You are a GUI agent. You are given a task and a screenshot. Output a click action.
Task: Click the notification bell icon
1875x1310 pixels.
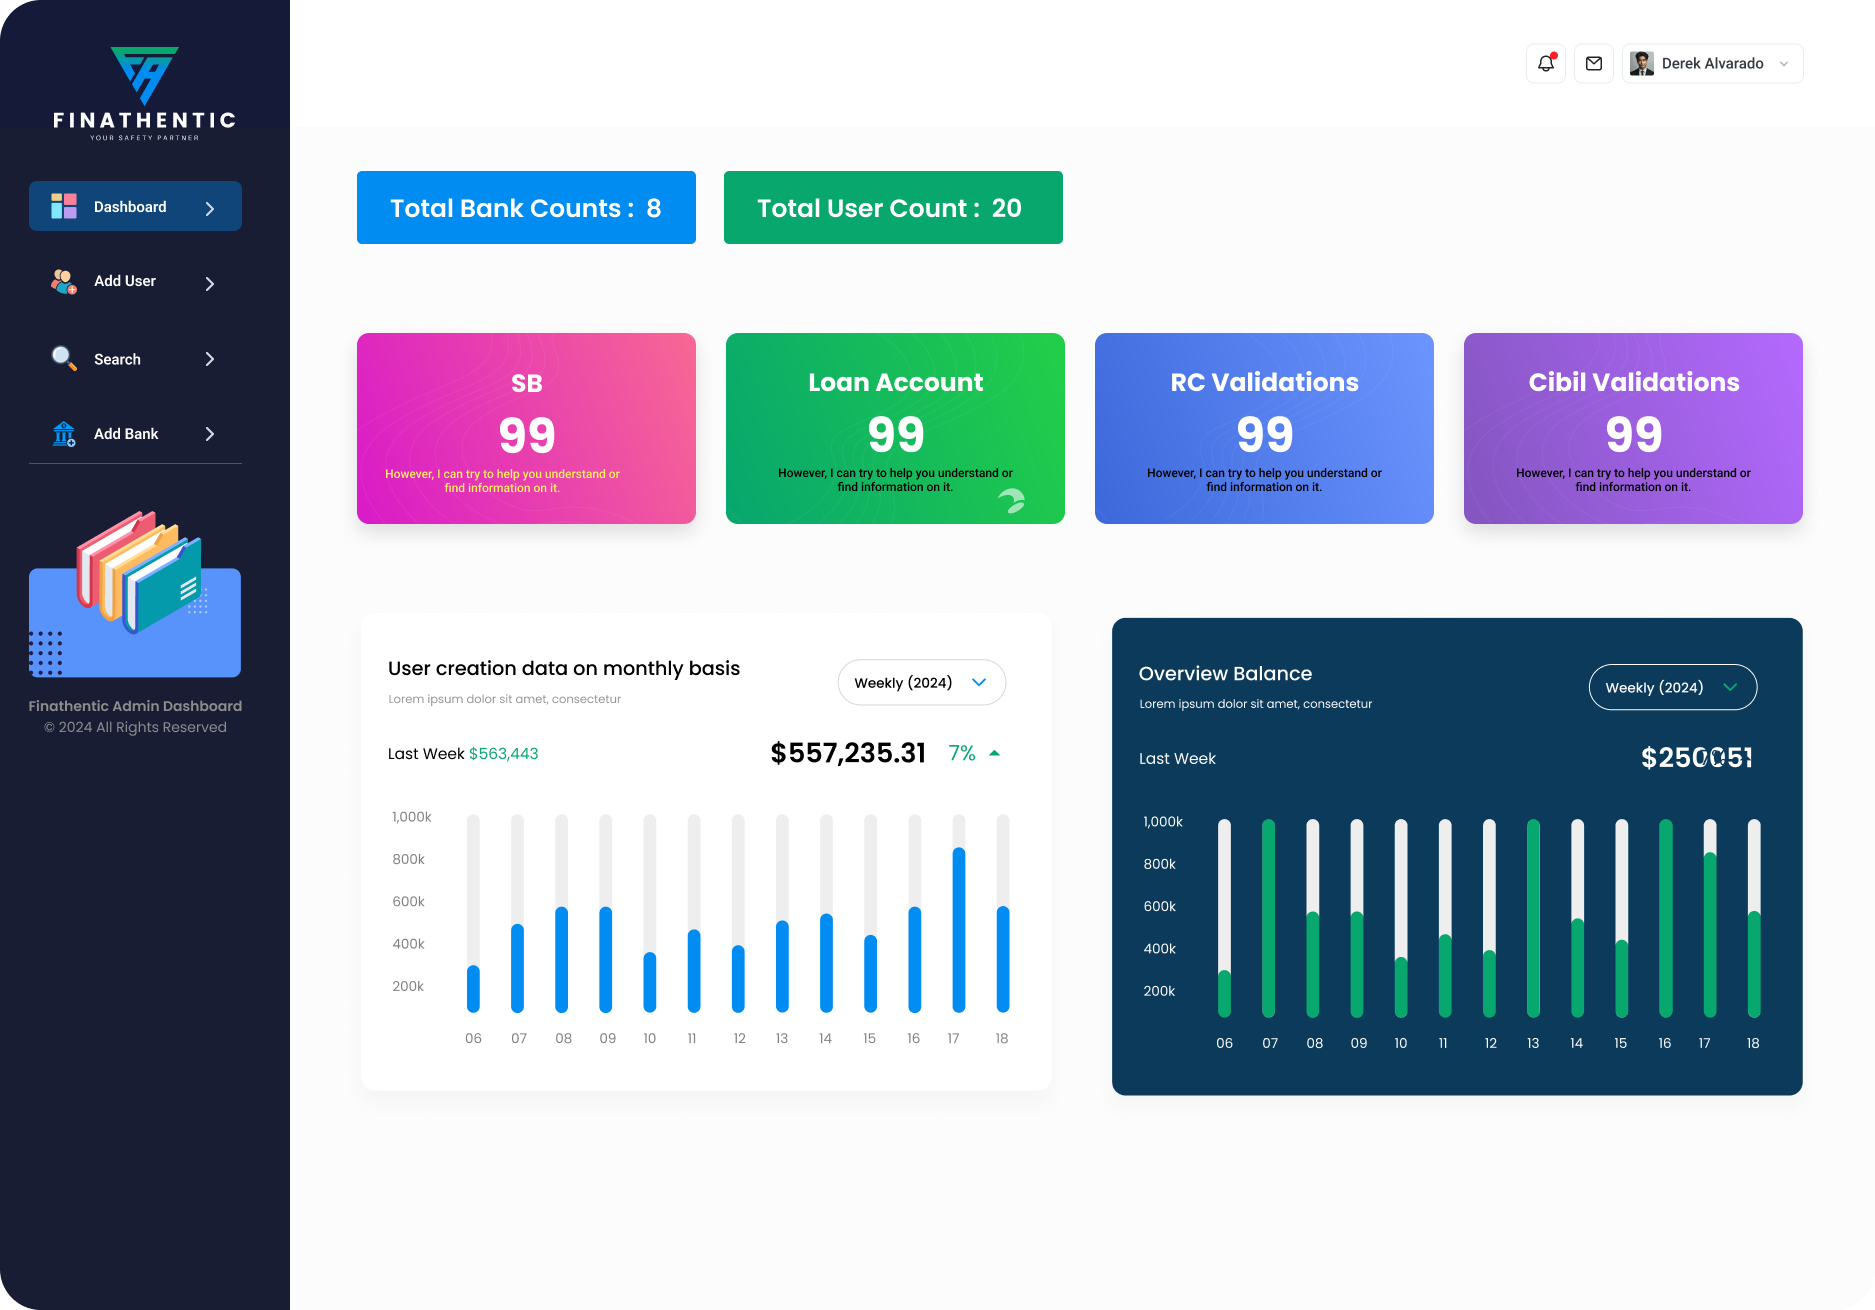1545,63
